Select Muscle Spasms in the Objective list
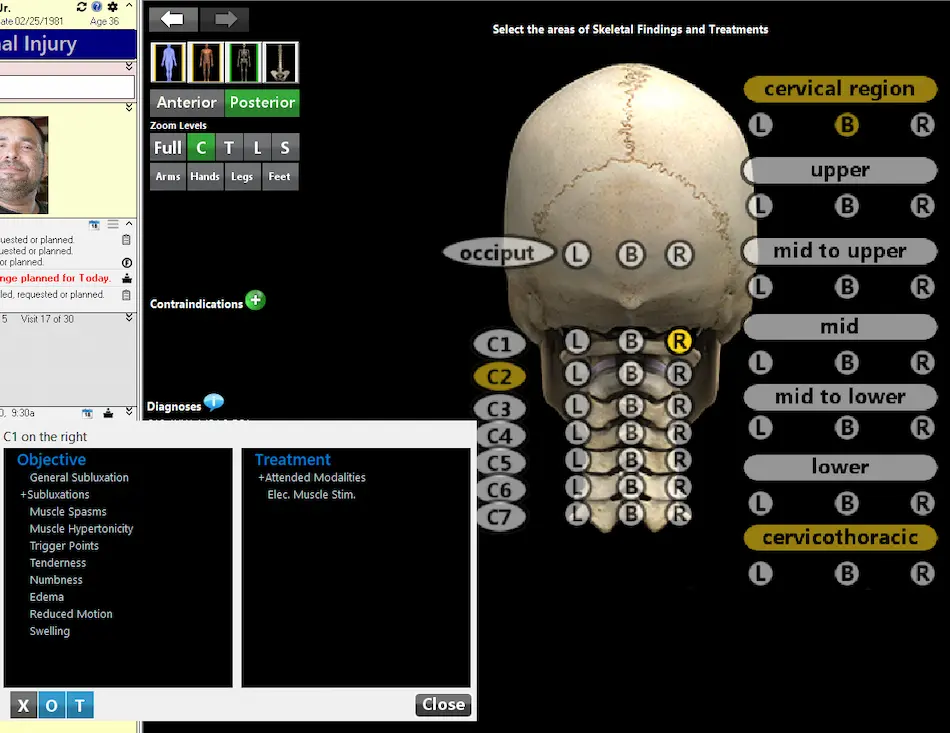 tap(68, 512)
